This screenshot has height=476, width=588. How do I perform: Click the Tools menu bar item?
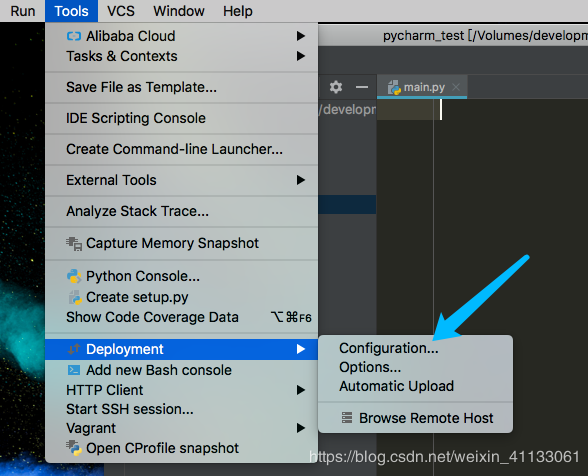pos(71,11)
